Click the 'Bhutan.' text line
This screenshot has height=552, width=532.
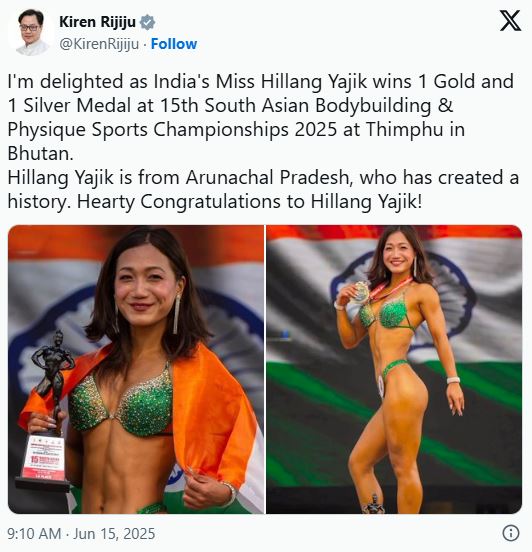tap(40, 153)
